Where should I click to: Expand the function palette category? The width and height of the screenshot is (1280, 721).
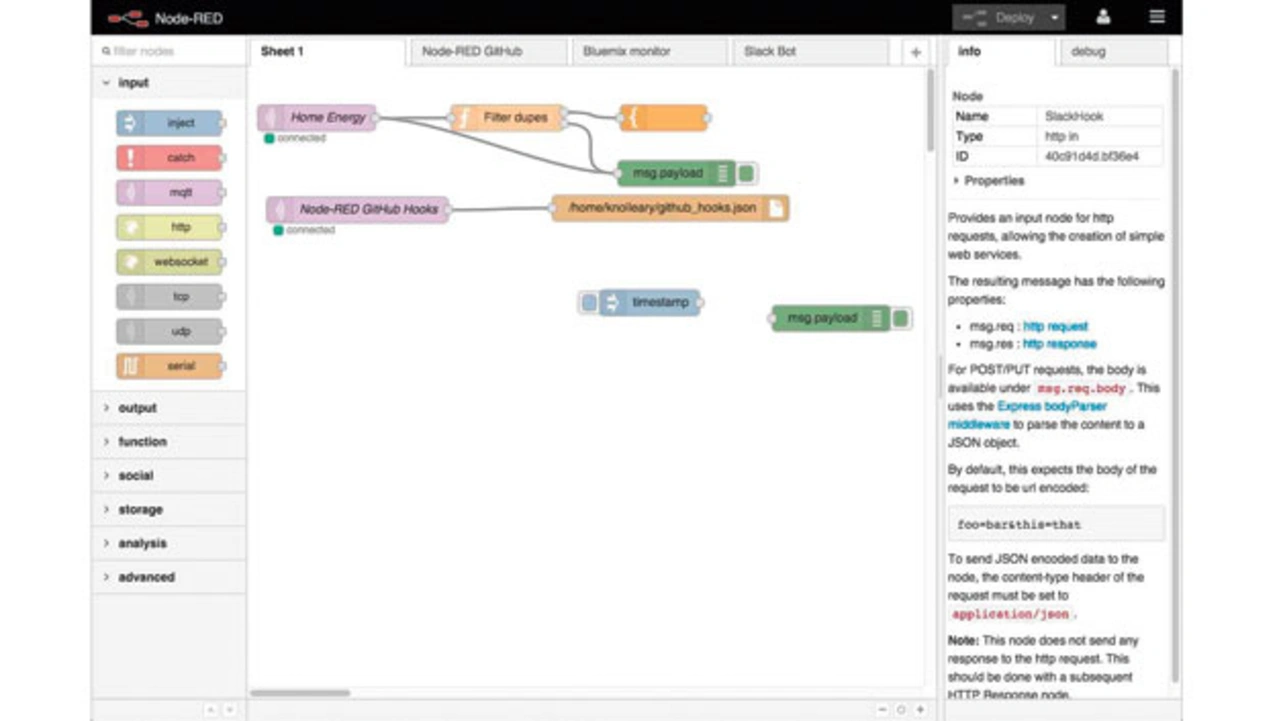[168, 442]
